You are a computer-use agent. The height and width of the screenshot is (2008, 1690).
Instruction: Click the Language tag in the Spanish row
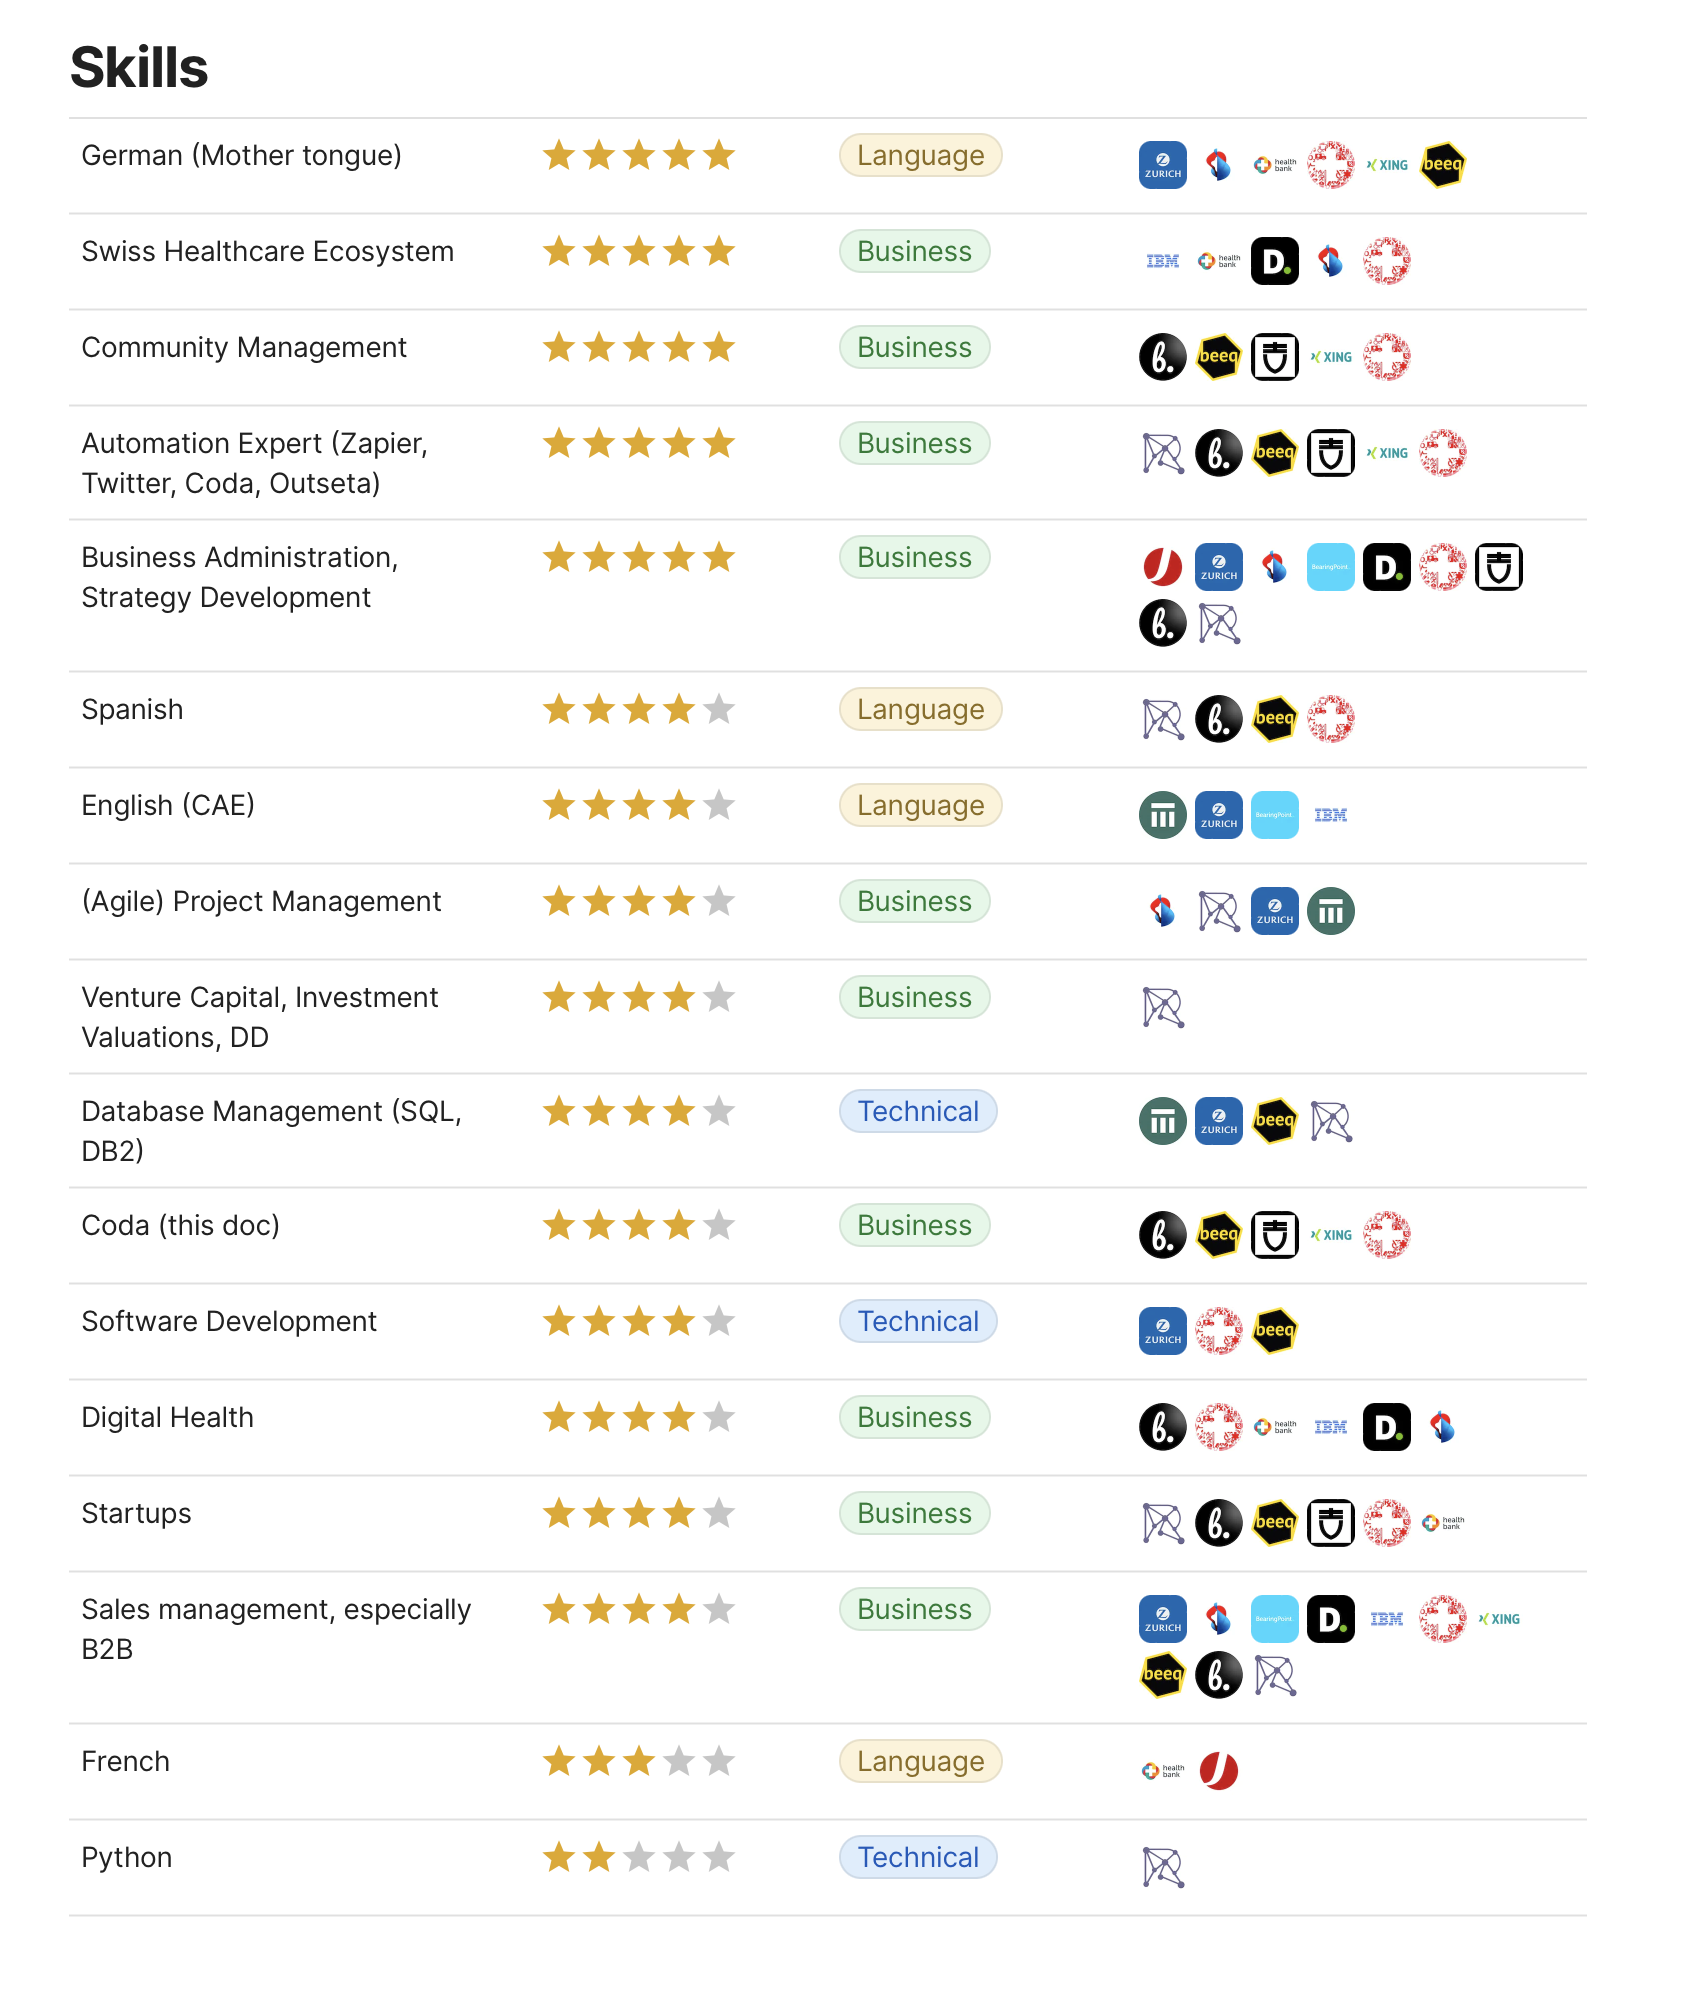[x=920, y=709]
